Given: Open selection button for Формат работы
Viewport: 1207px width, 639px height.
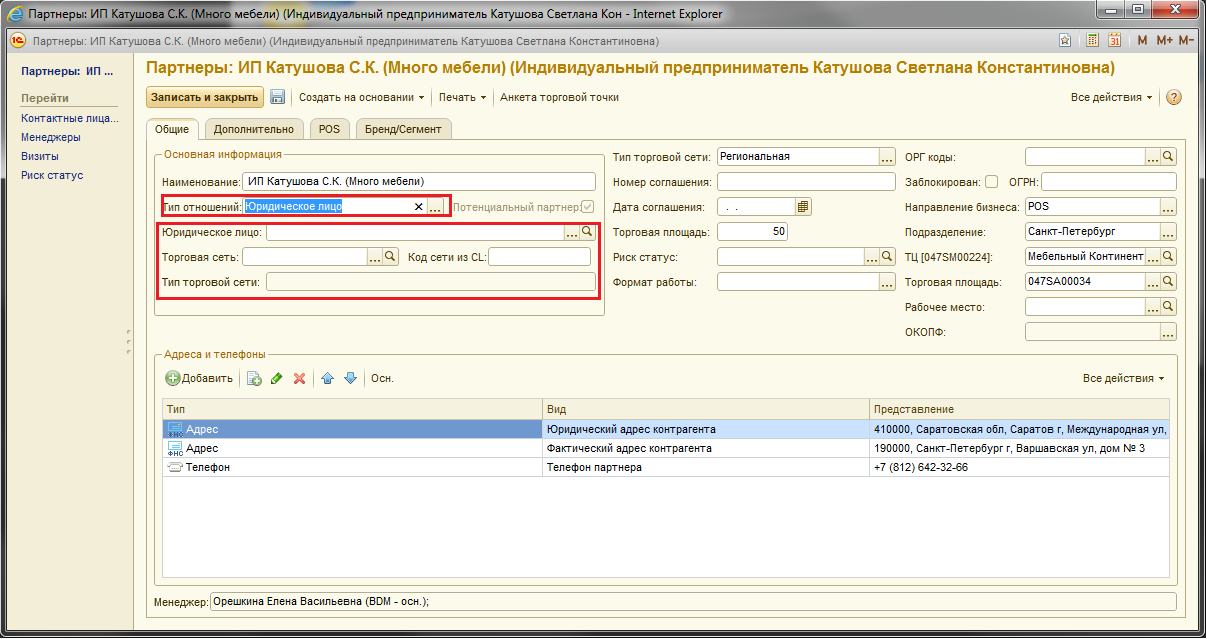Looking at the screenshot, I should (x=887, y=282).
